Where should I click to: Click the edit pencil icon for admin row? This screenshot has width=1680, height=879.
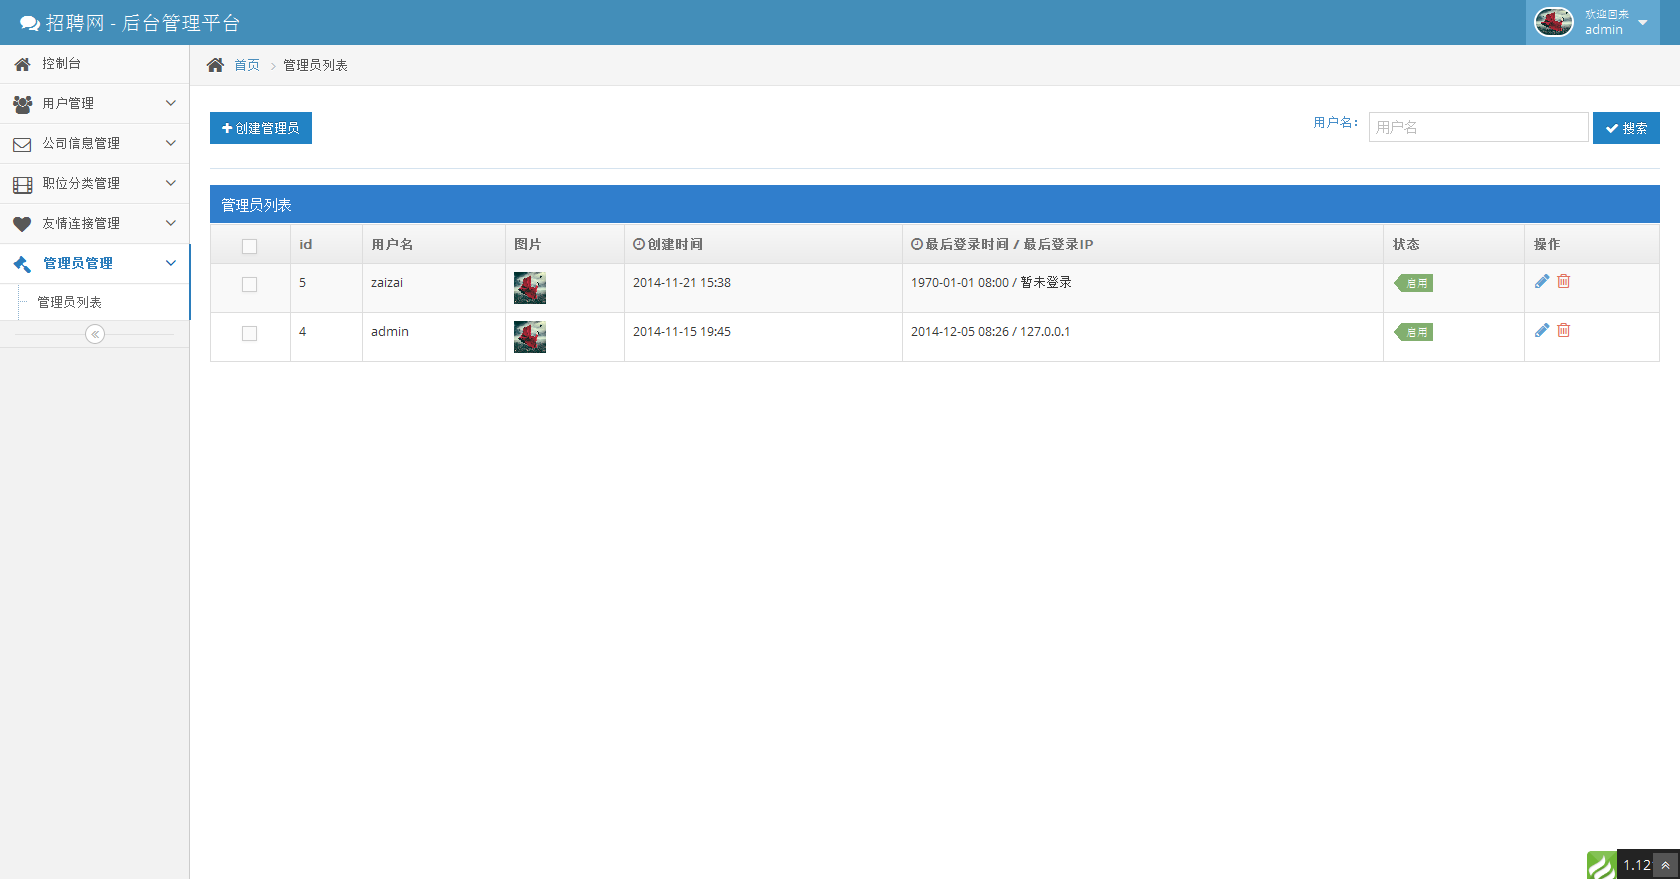1541,331
